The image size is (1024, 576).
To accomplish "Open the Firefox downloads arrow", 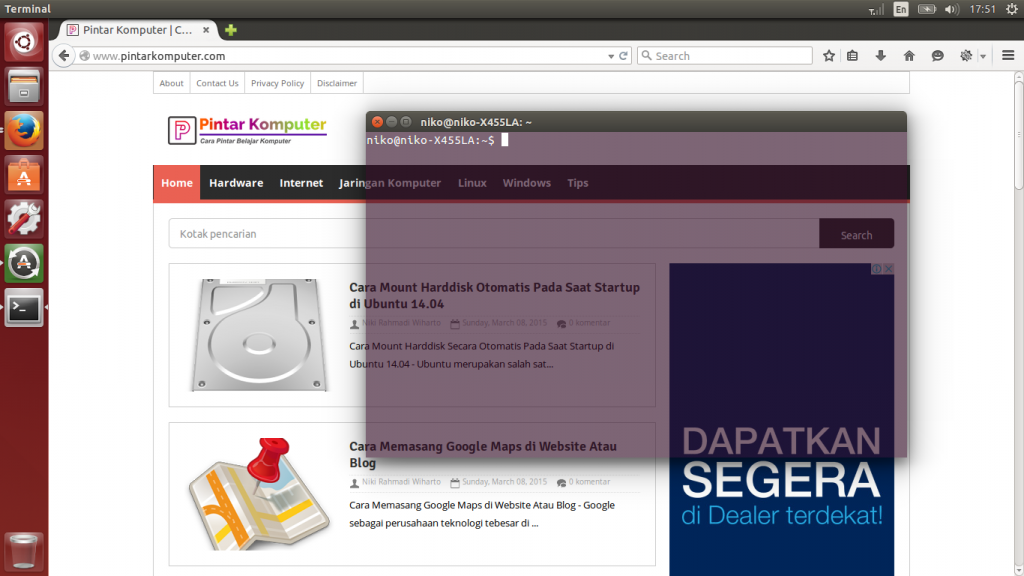I will click(x=881, y=56).
